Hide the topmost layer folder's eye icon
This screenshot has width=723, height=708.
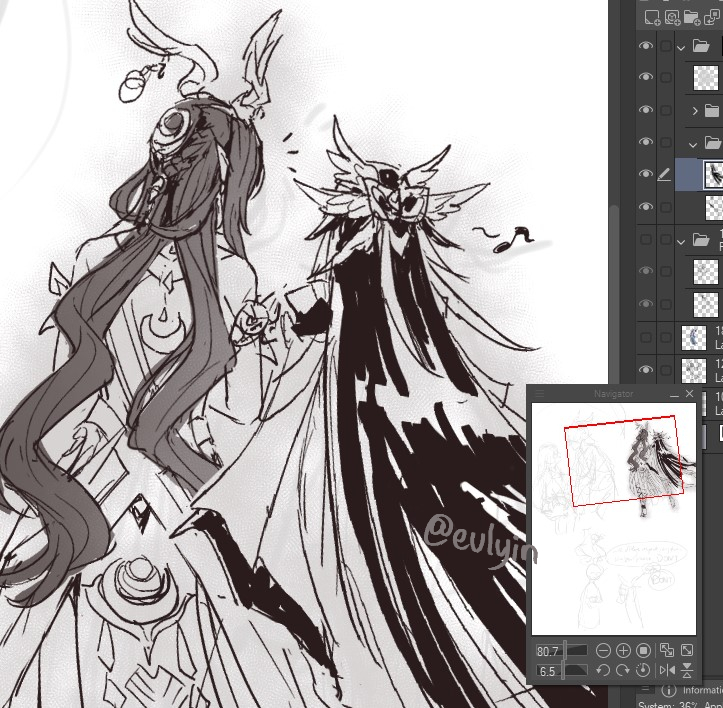coord(646,46)
